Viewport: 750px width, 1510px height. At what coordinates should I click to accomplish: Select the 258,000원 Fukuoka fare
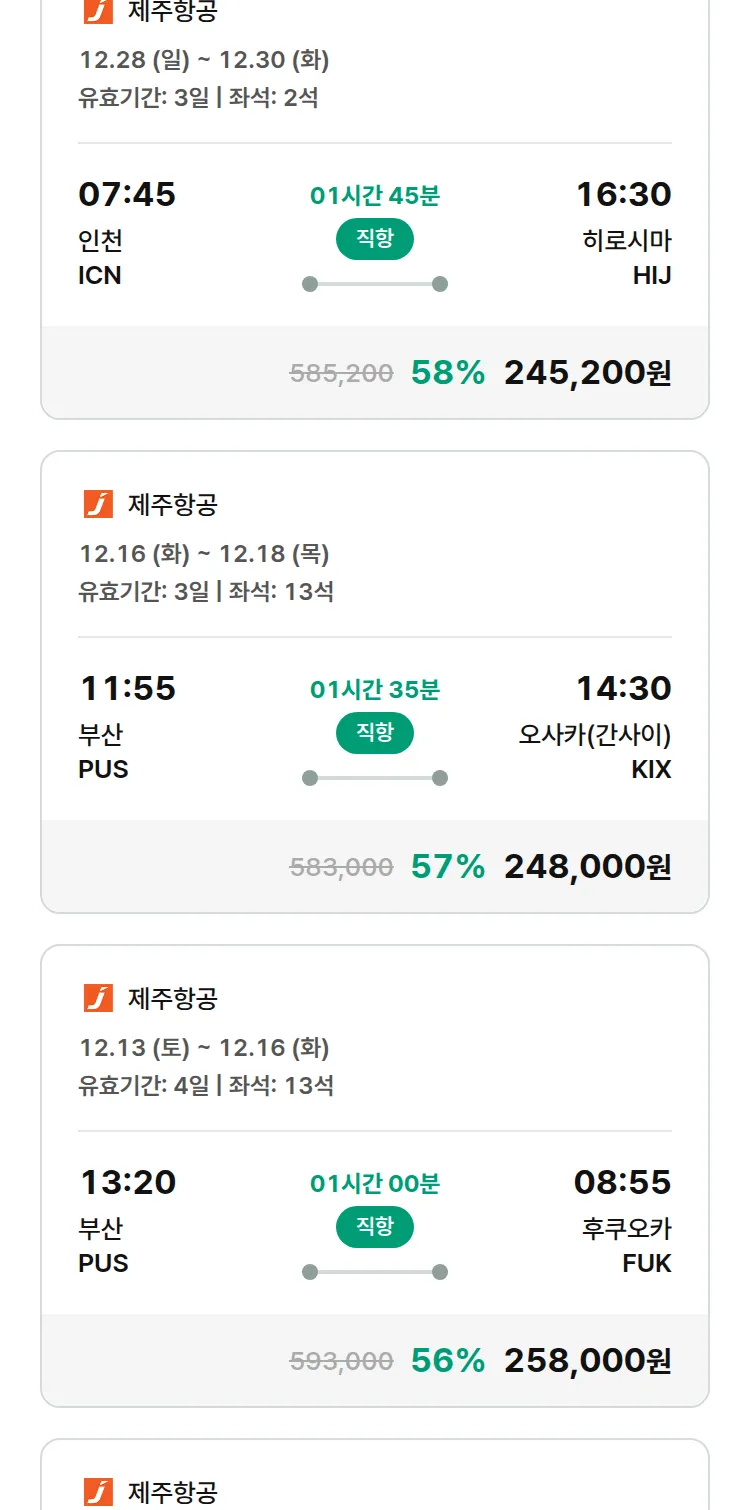[x=587, y=1361]
